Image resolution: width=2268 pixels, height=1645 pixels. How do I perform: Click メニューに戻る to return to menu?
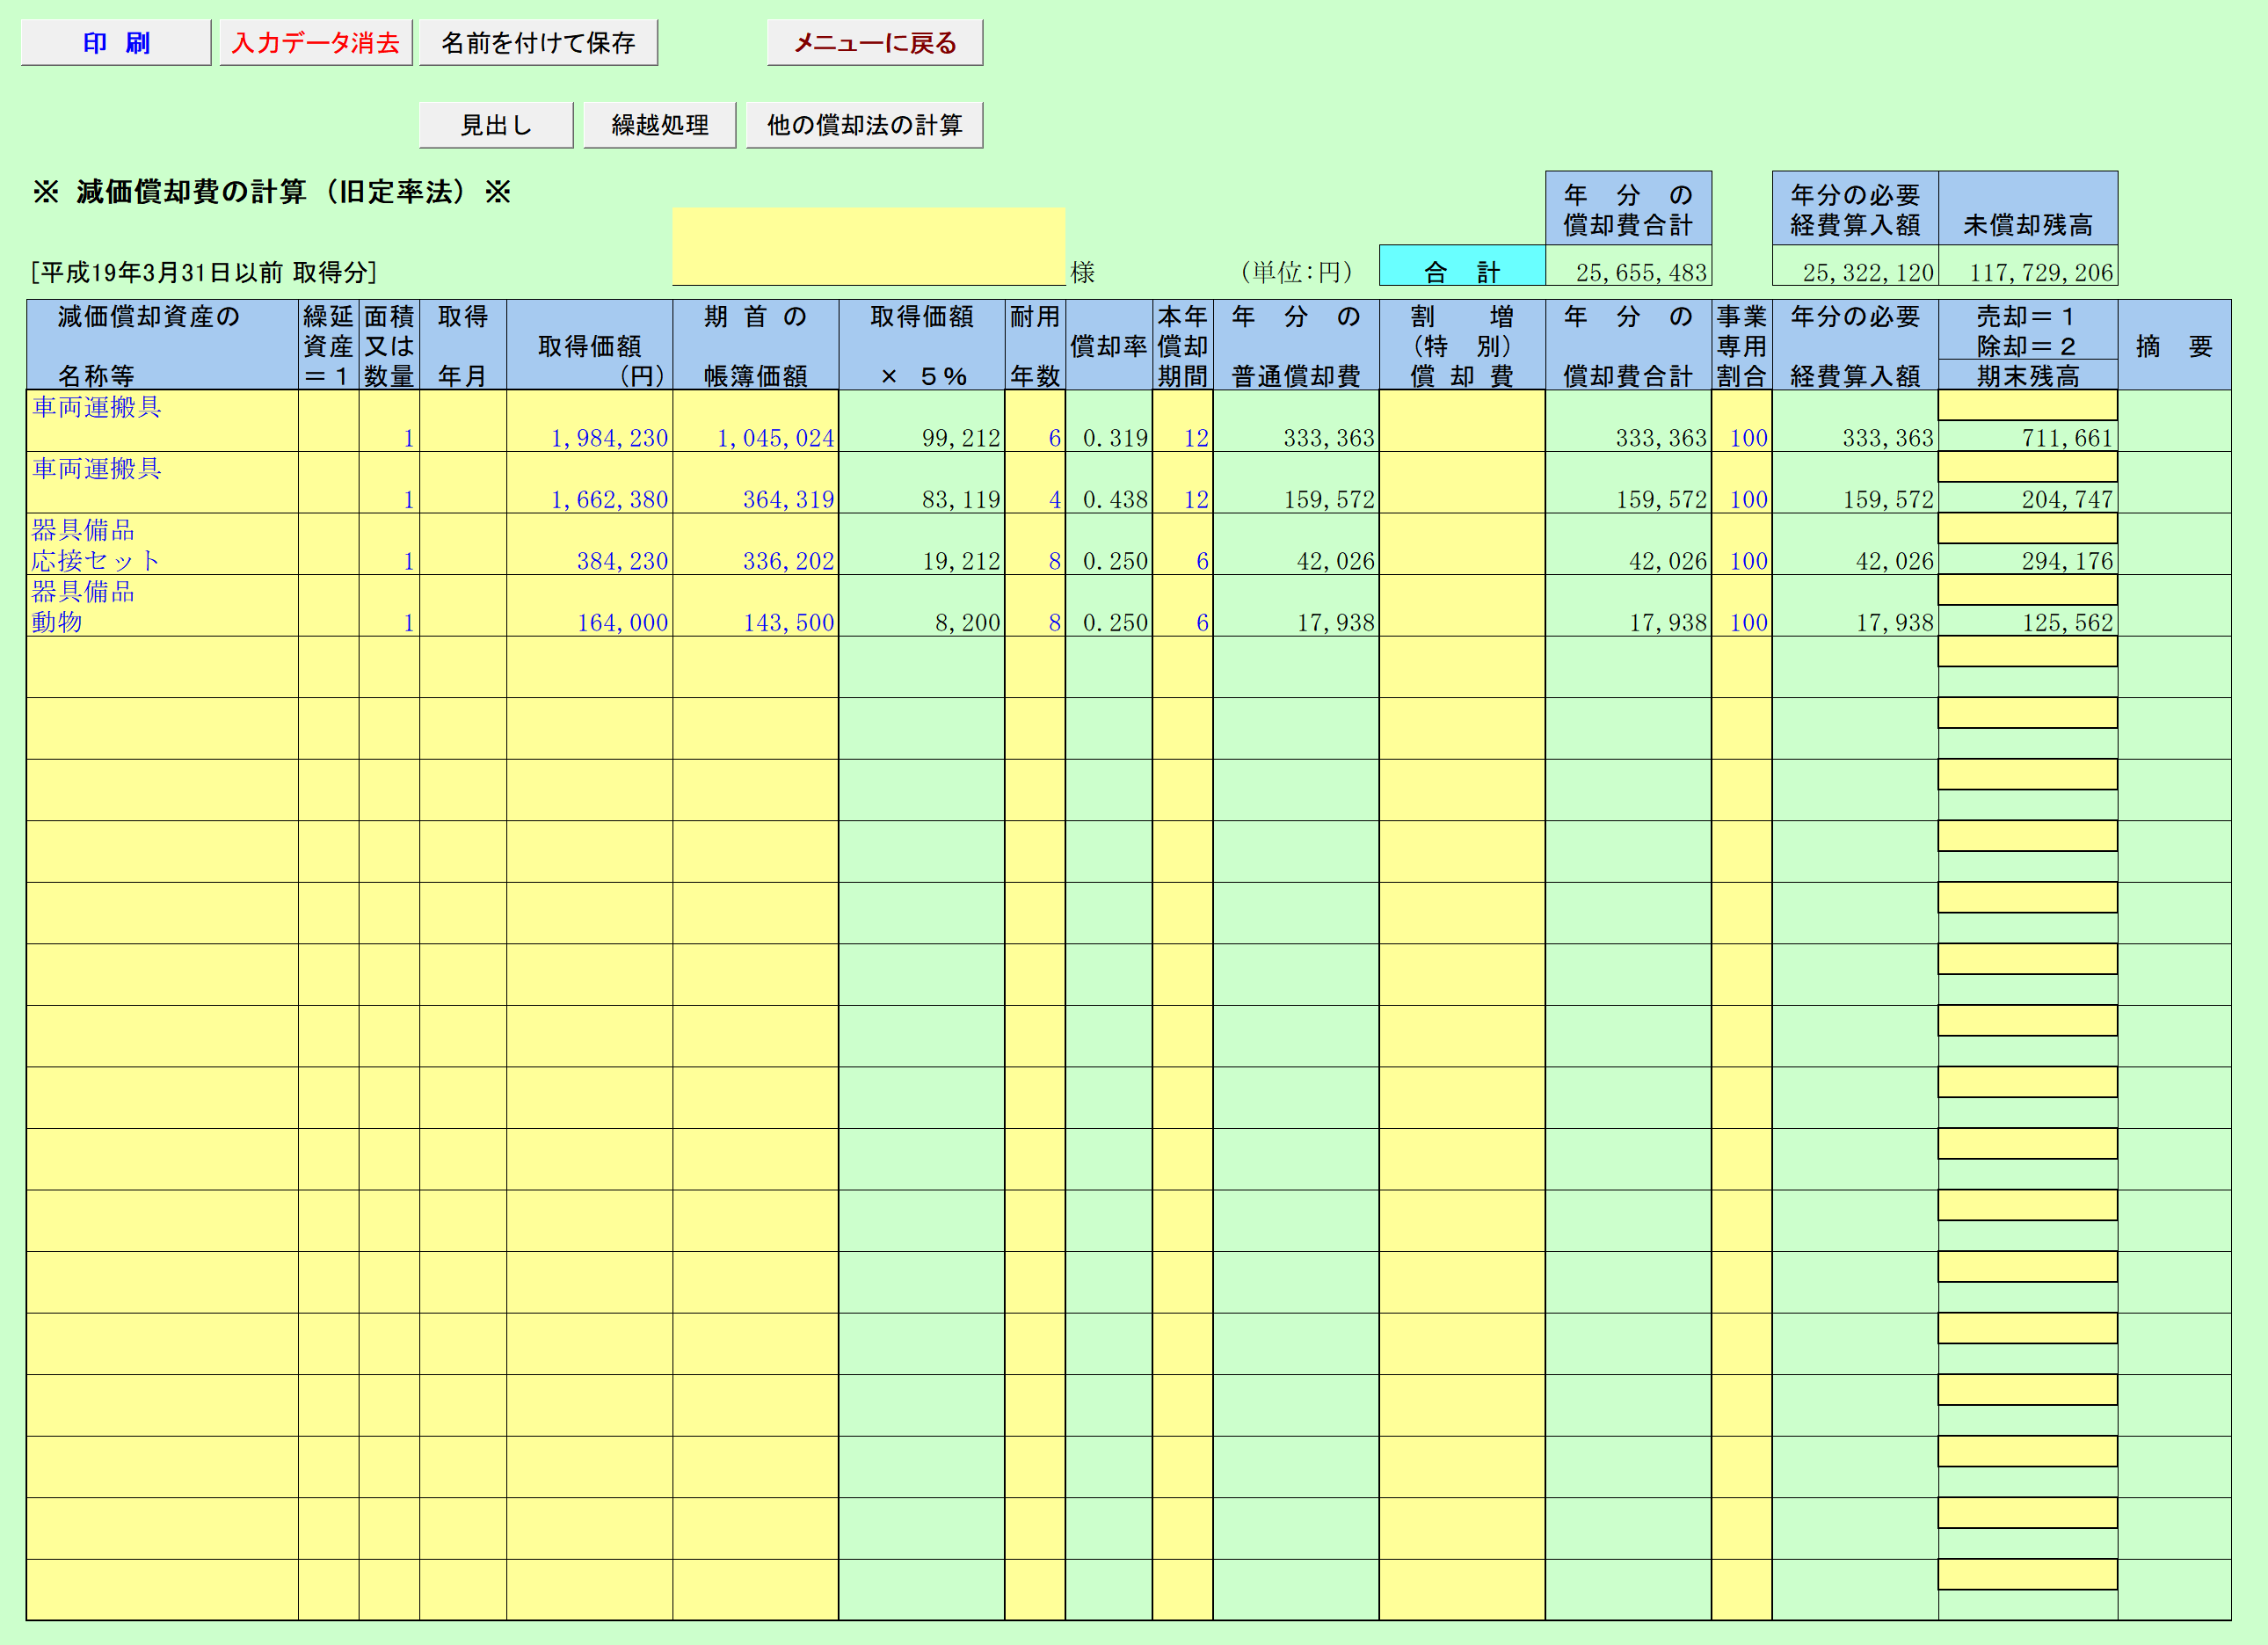coord(873,42)
